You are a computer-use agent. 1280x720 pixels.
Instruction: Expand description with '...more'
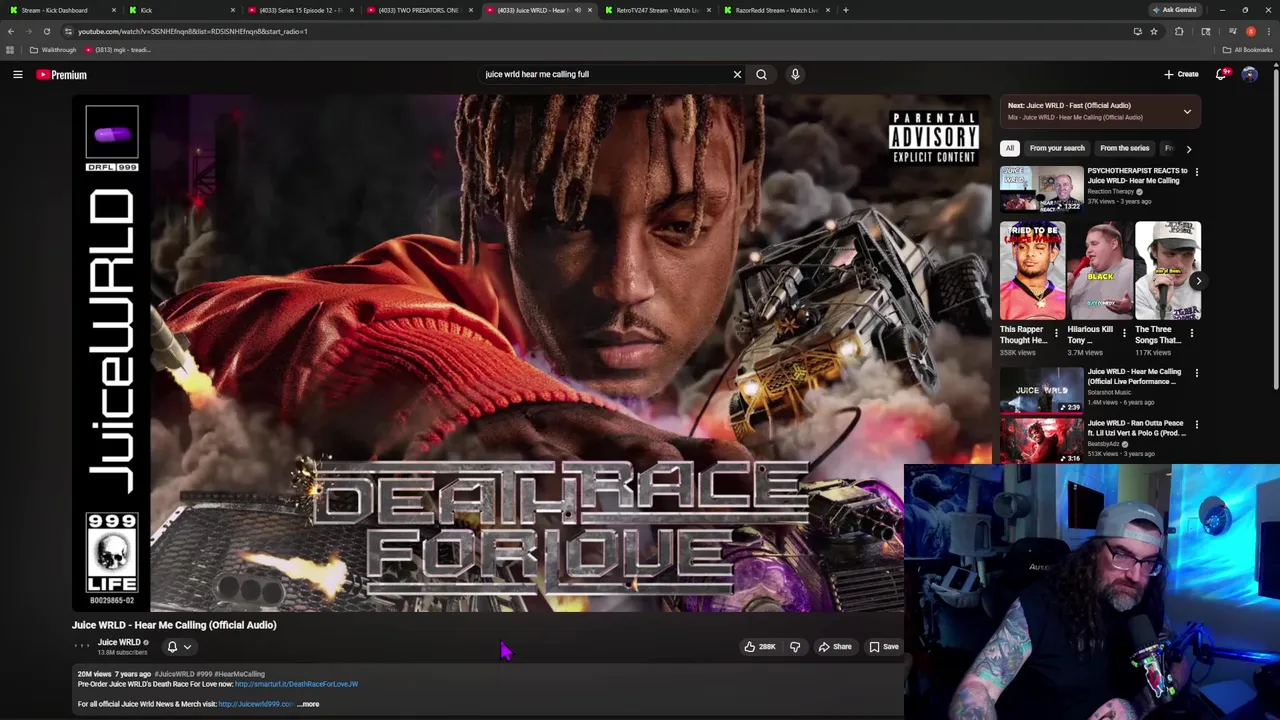click(x=308, y=704)
